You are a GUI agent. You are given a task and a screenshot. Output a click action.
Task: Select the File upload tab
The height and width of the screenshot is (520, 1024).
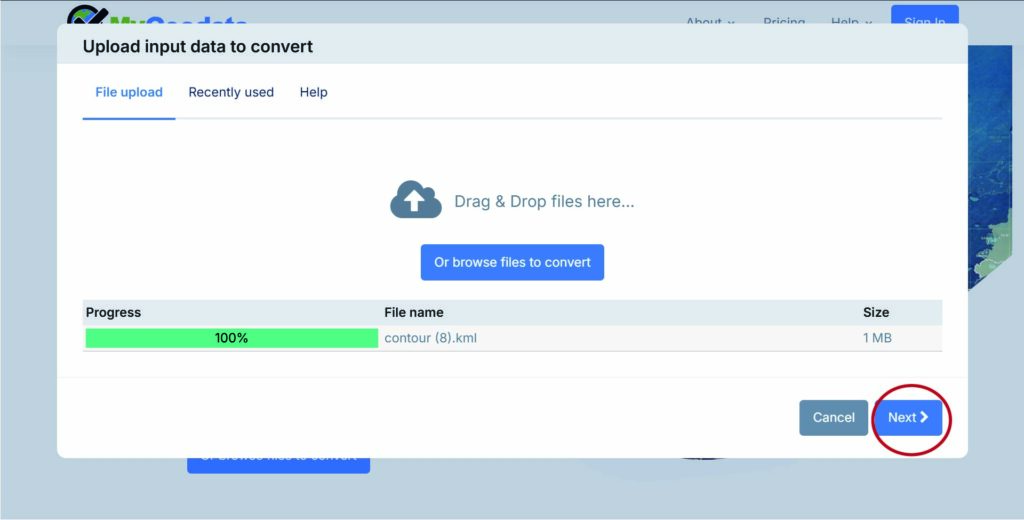pos(129,92)
